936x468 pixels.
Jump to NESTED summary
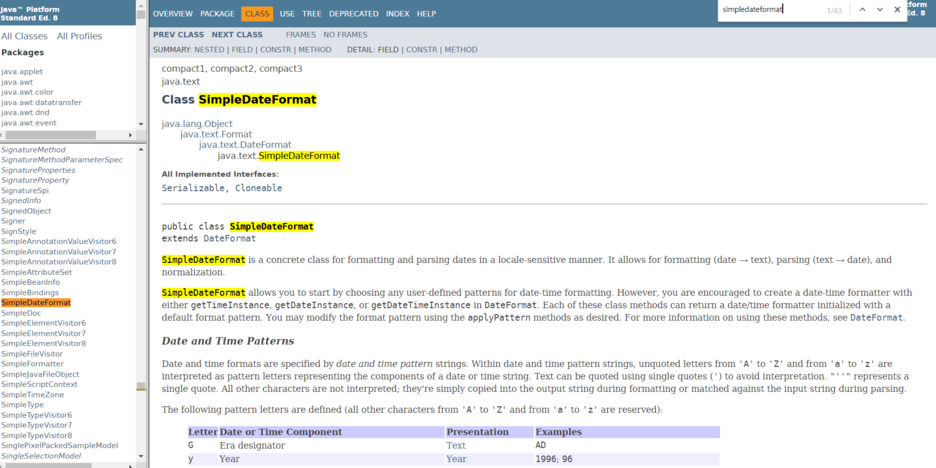pos(209,50)
